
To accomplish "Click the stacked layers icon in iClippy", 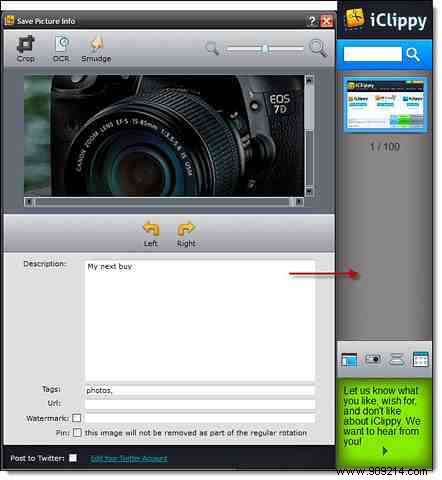I will click(x=397, y=359).
